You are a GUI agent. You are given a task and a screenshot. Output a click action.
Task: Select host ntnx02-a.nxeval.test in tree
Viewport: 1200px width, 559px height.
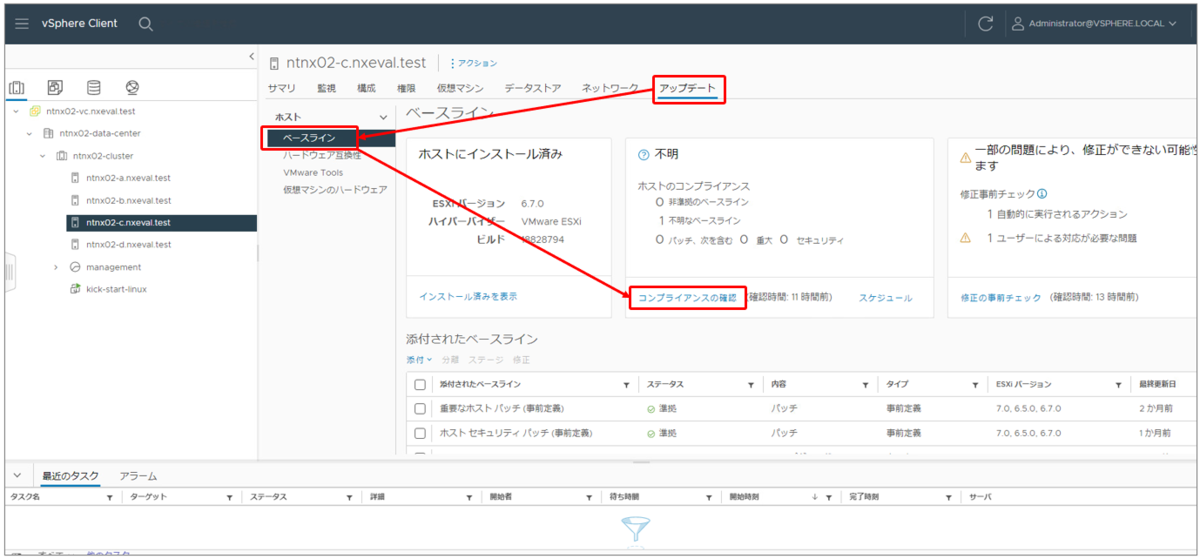tap(128, 178)
